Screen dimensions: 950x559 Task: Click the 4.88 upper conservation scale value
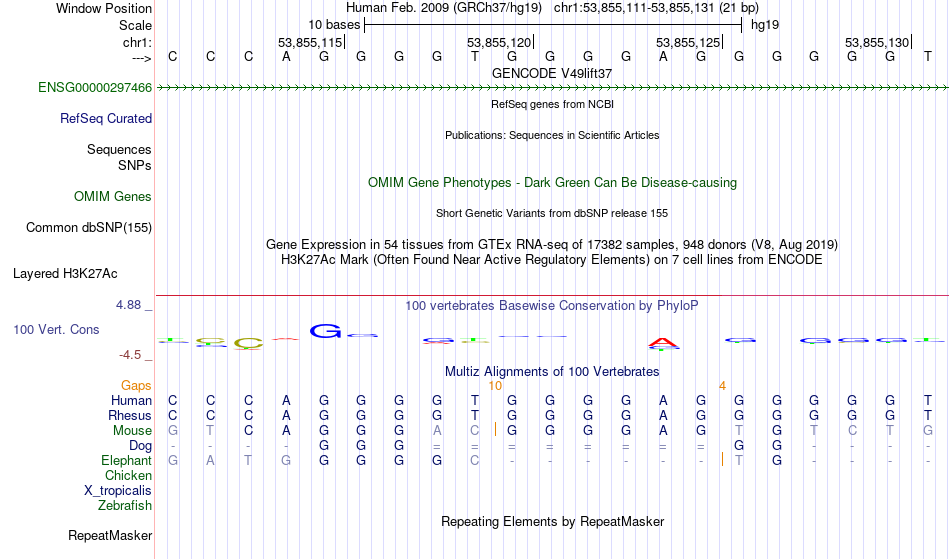pyautogui.click(x=128, y=305)
